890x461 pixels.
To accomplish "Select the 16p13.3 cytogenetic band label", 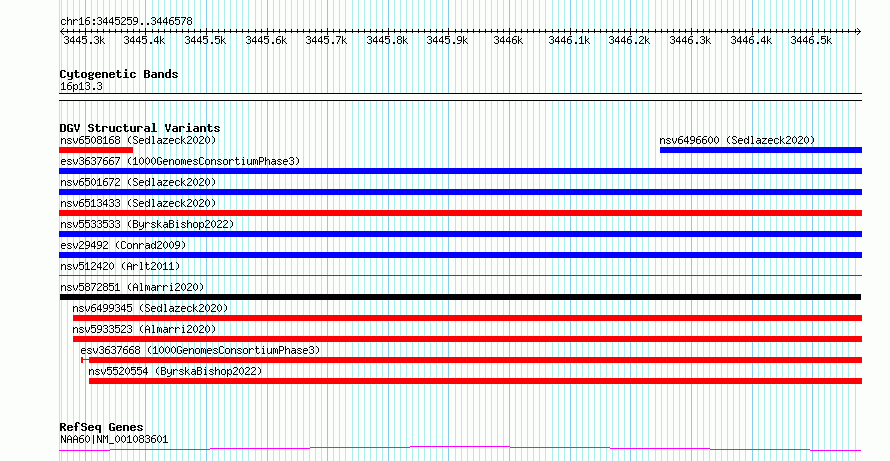I will 81,87.
